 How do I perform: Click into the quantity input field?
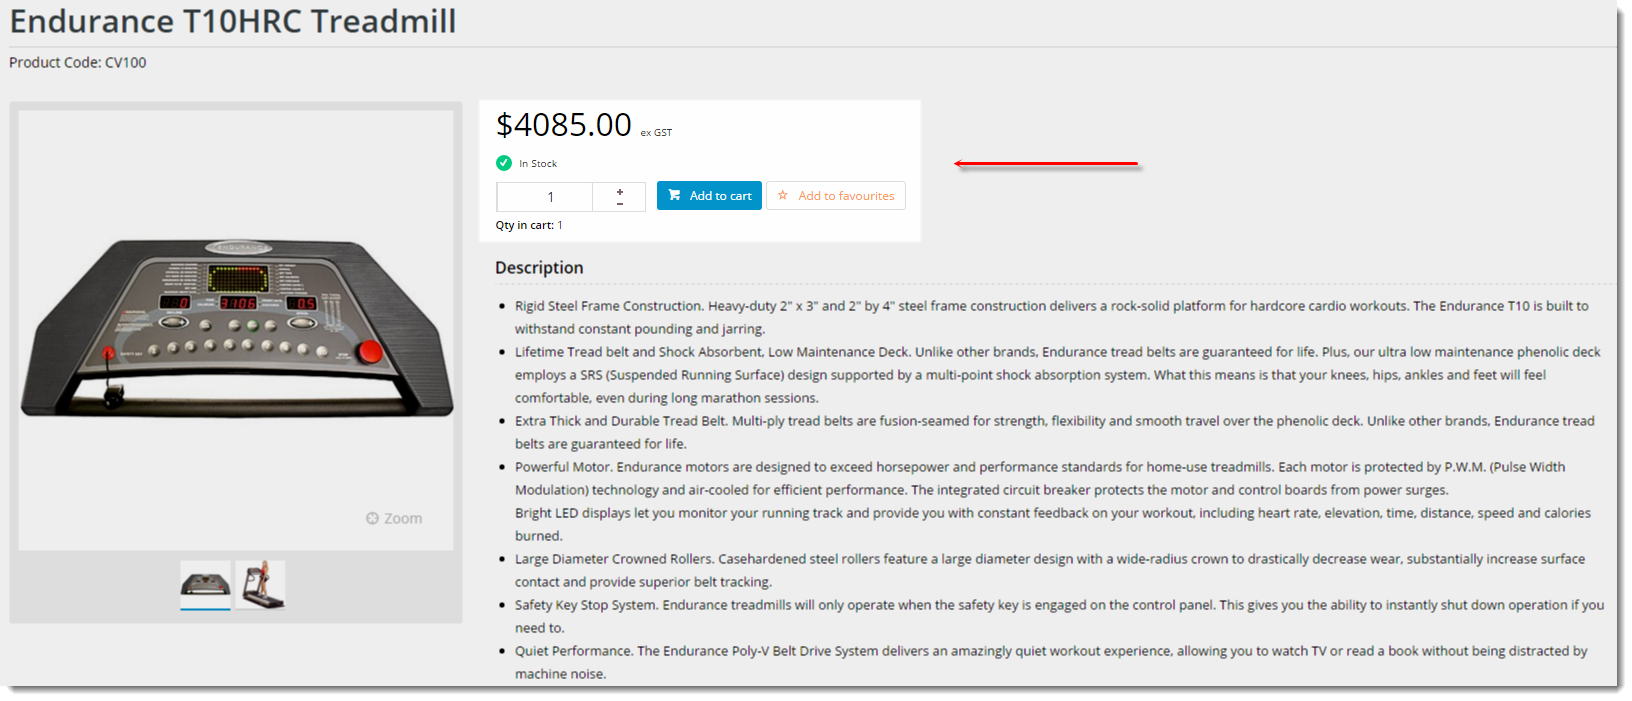tap(545, 197)
